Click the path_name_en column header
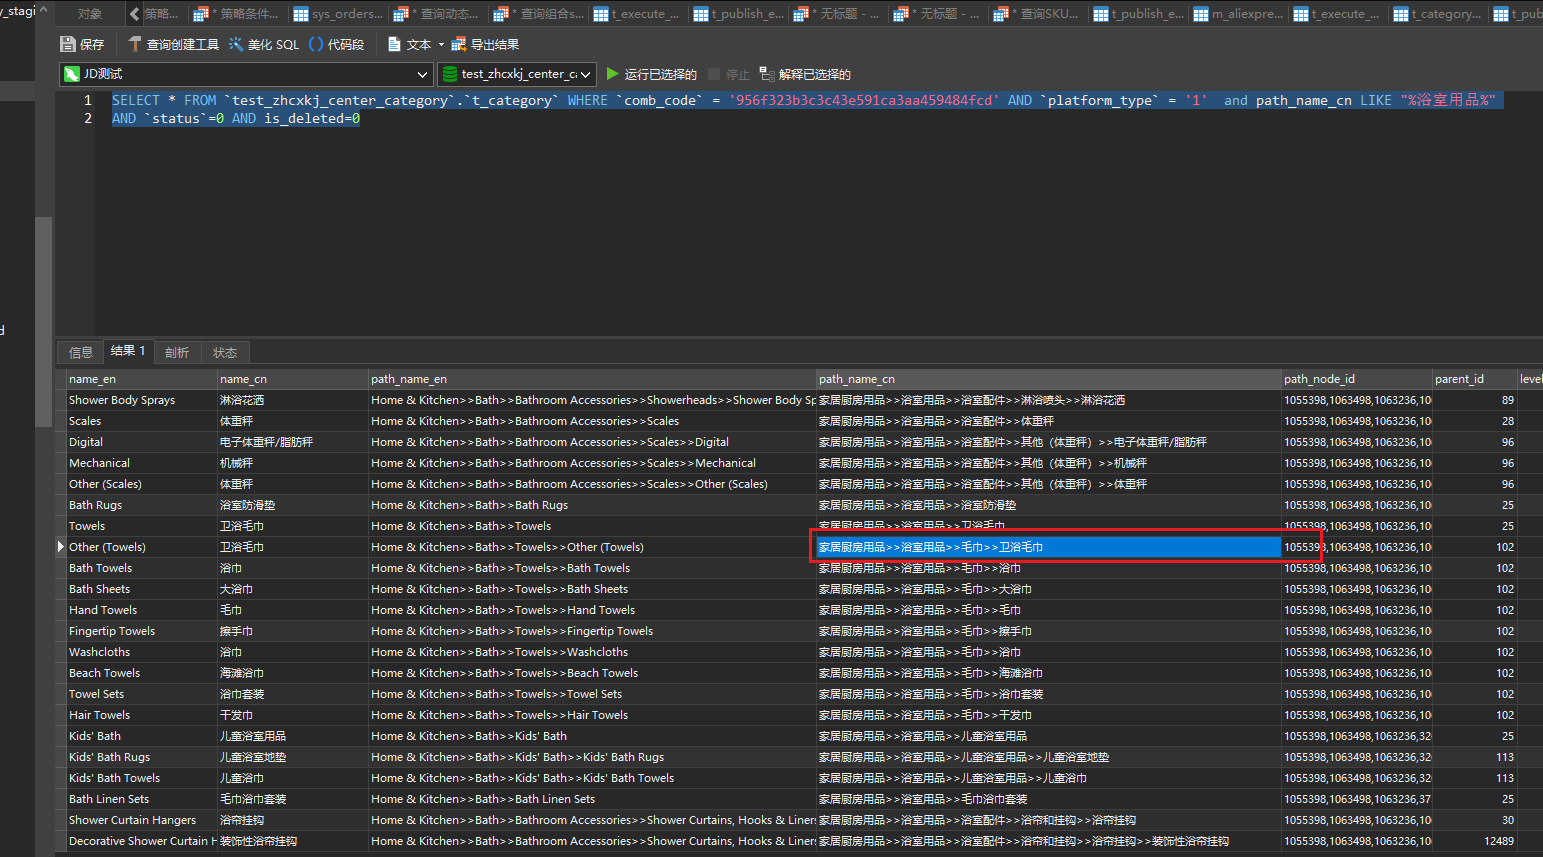The height and width of the screenshot is (857, 1543). pos(592,379)
